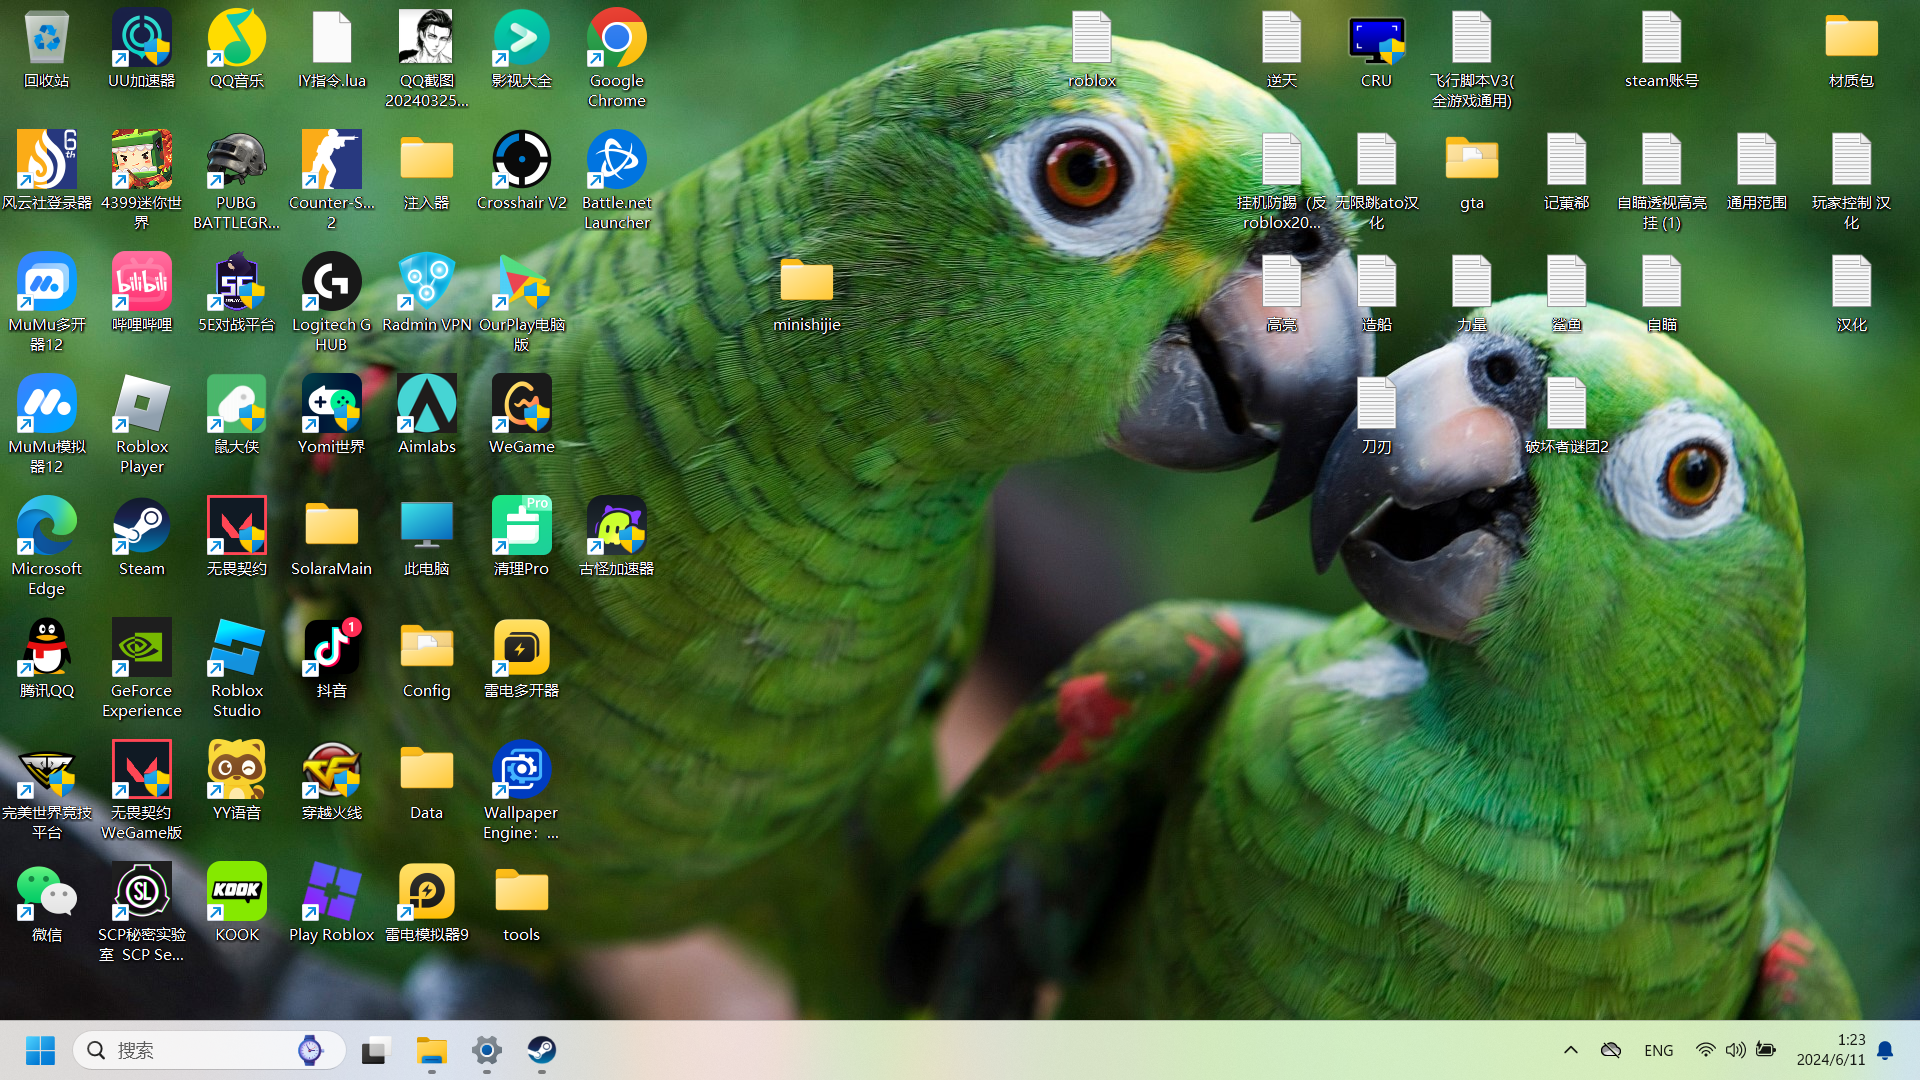Select the Aimlabs desktop icon
This screenshot has width=1920, height=1080.
tap(426, 405)
